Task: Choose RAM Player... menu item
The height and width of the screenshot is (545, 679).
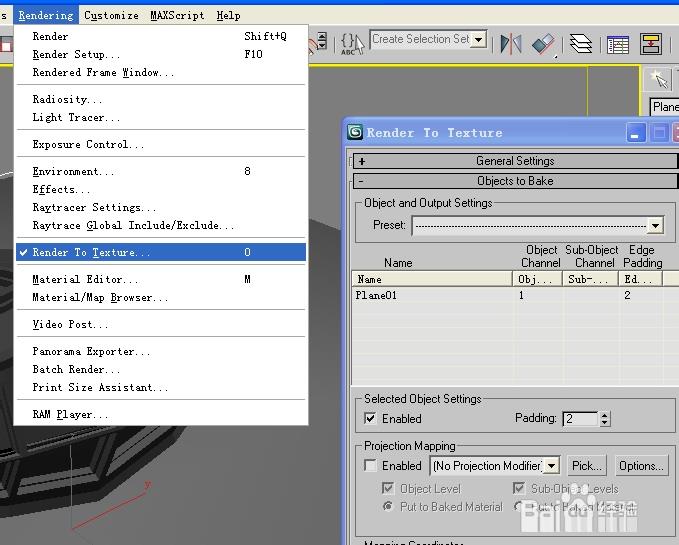Action: coord(161,415)
